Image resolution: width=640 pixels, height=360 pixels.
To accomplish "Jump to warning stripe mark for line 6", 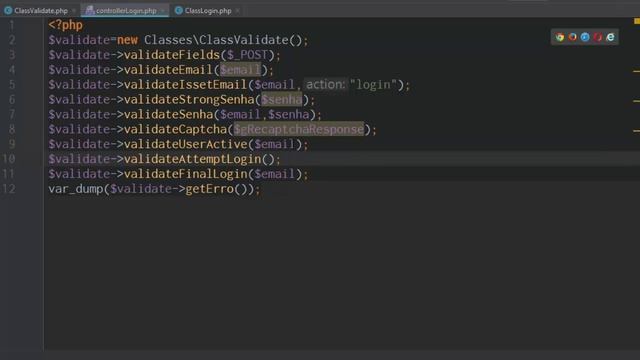I will 636,100.
